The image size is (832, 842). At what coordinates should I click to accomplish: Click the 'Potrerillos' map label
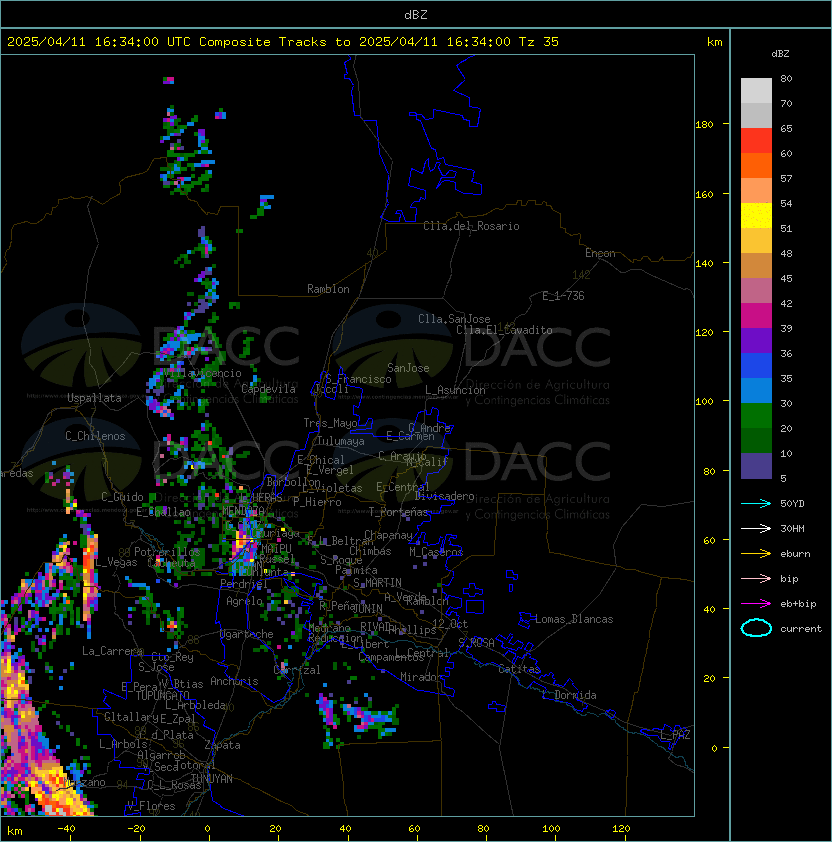pyautogui.click(x=167, y=552)
